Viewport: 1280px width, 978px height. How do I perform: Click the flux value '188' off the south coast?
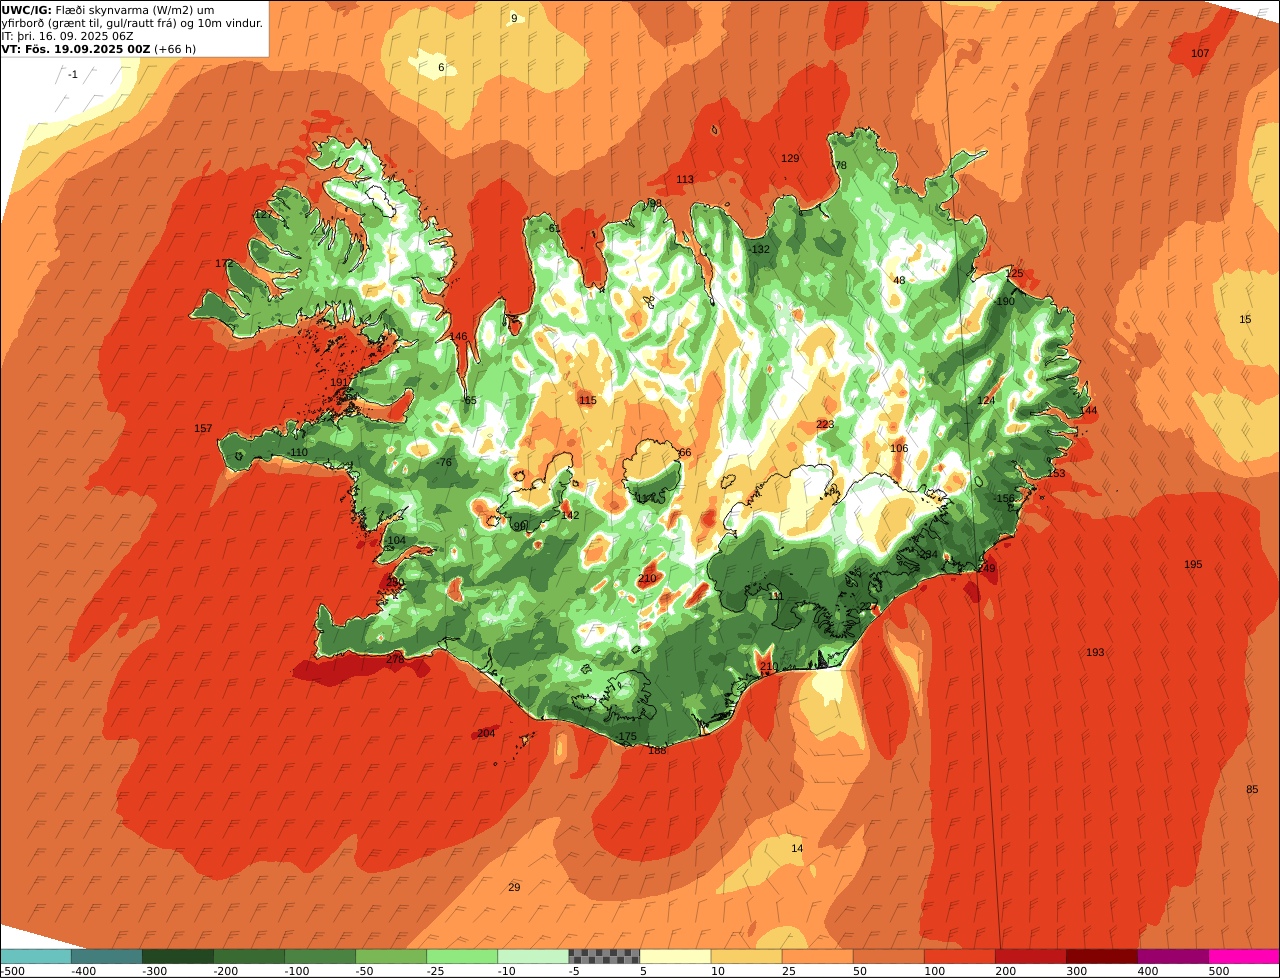657,750
